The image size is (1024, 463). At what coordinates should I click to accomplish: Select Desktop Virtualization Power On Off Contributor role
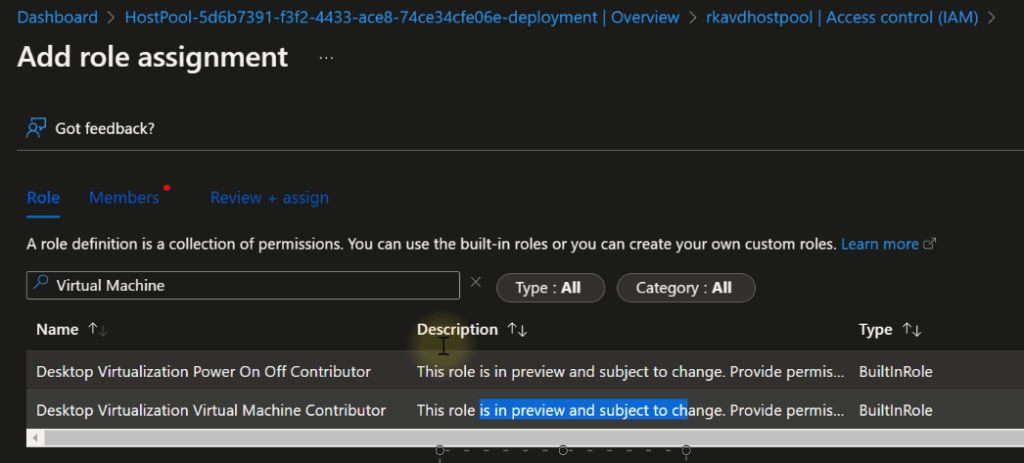203,371
